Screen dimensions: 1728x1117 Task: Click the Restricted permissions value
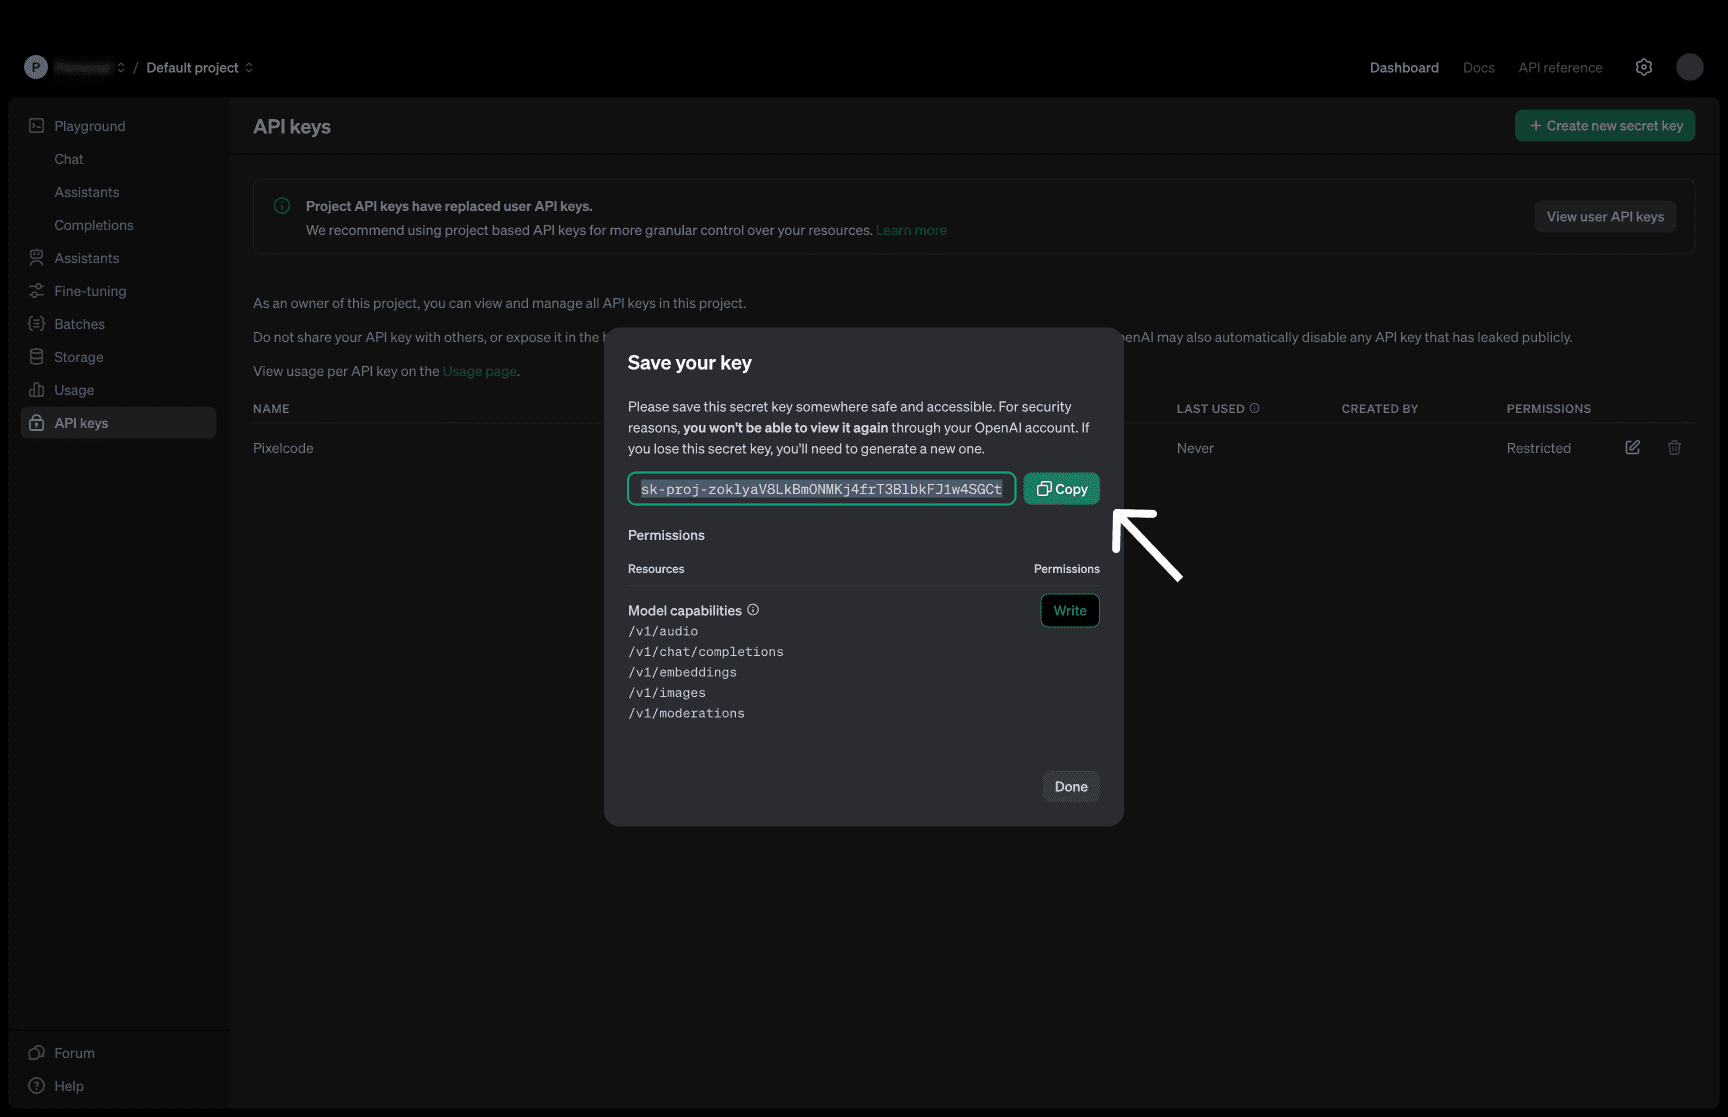(x=1539, y=448)
